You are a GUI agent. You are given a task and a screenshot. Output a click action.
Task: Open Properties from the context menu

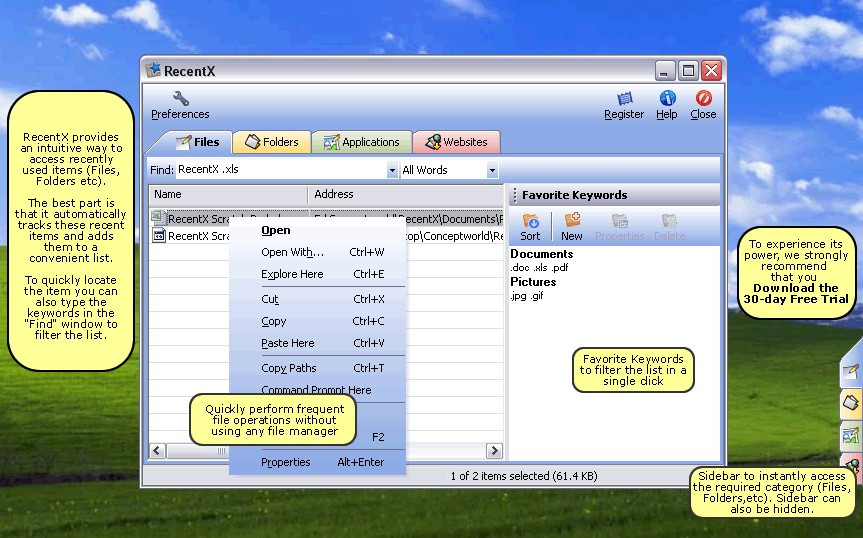click(x=317, y=462)
